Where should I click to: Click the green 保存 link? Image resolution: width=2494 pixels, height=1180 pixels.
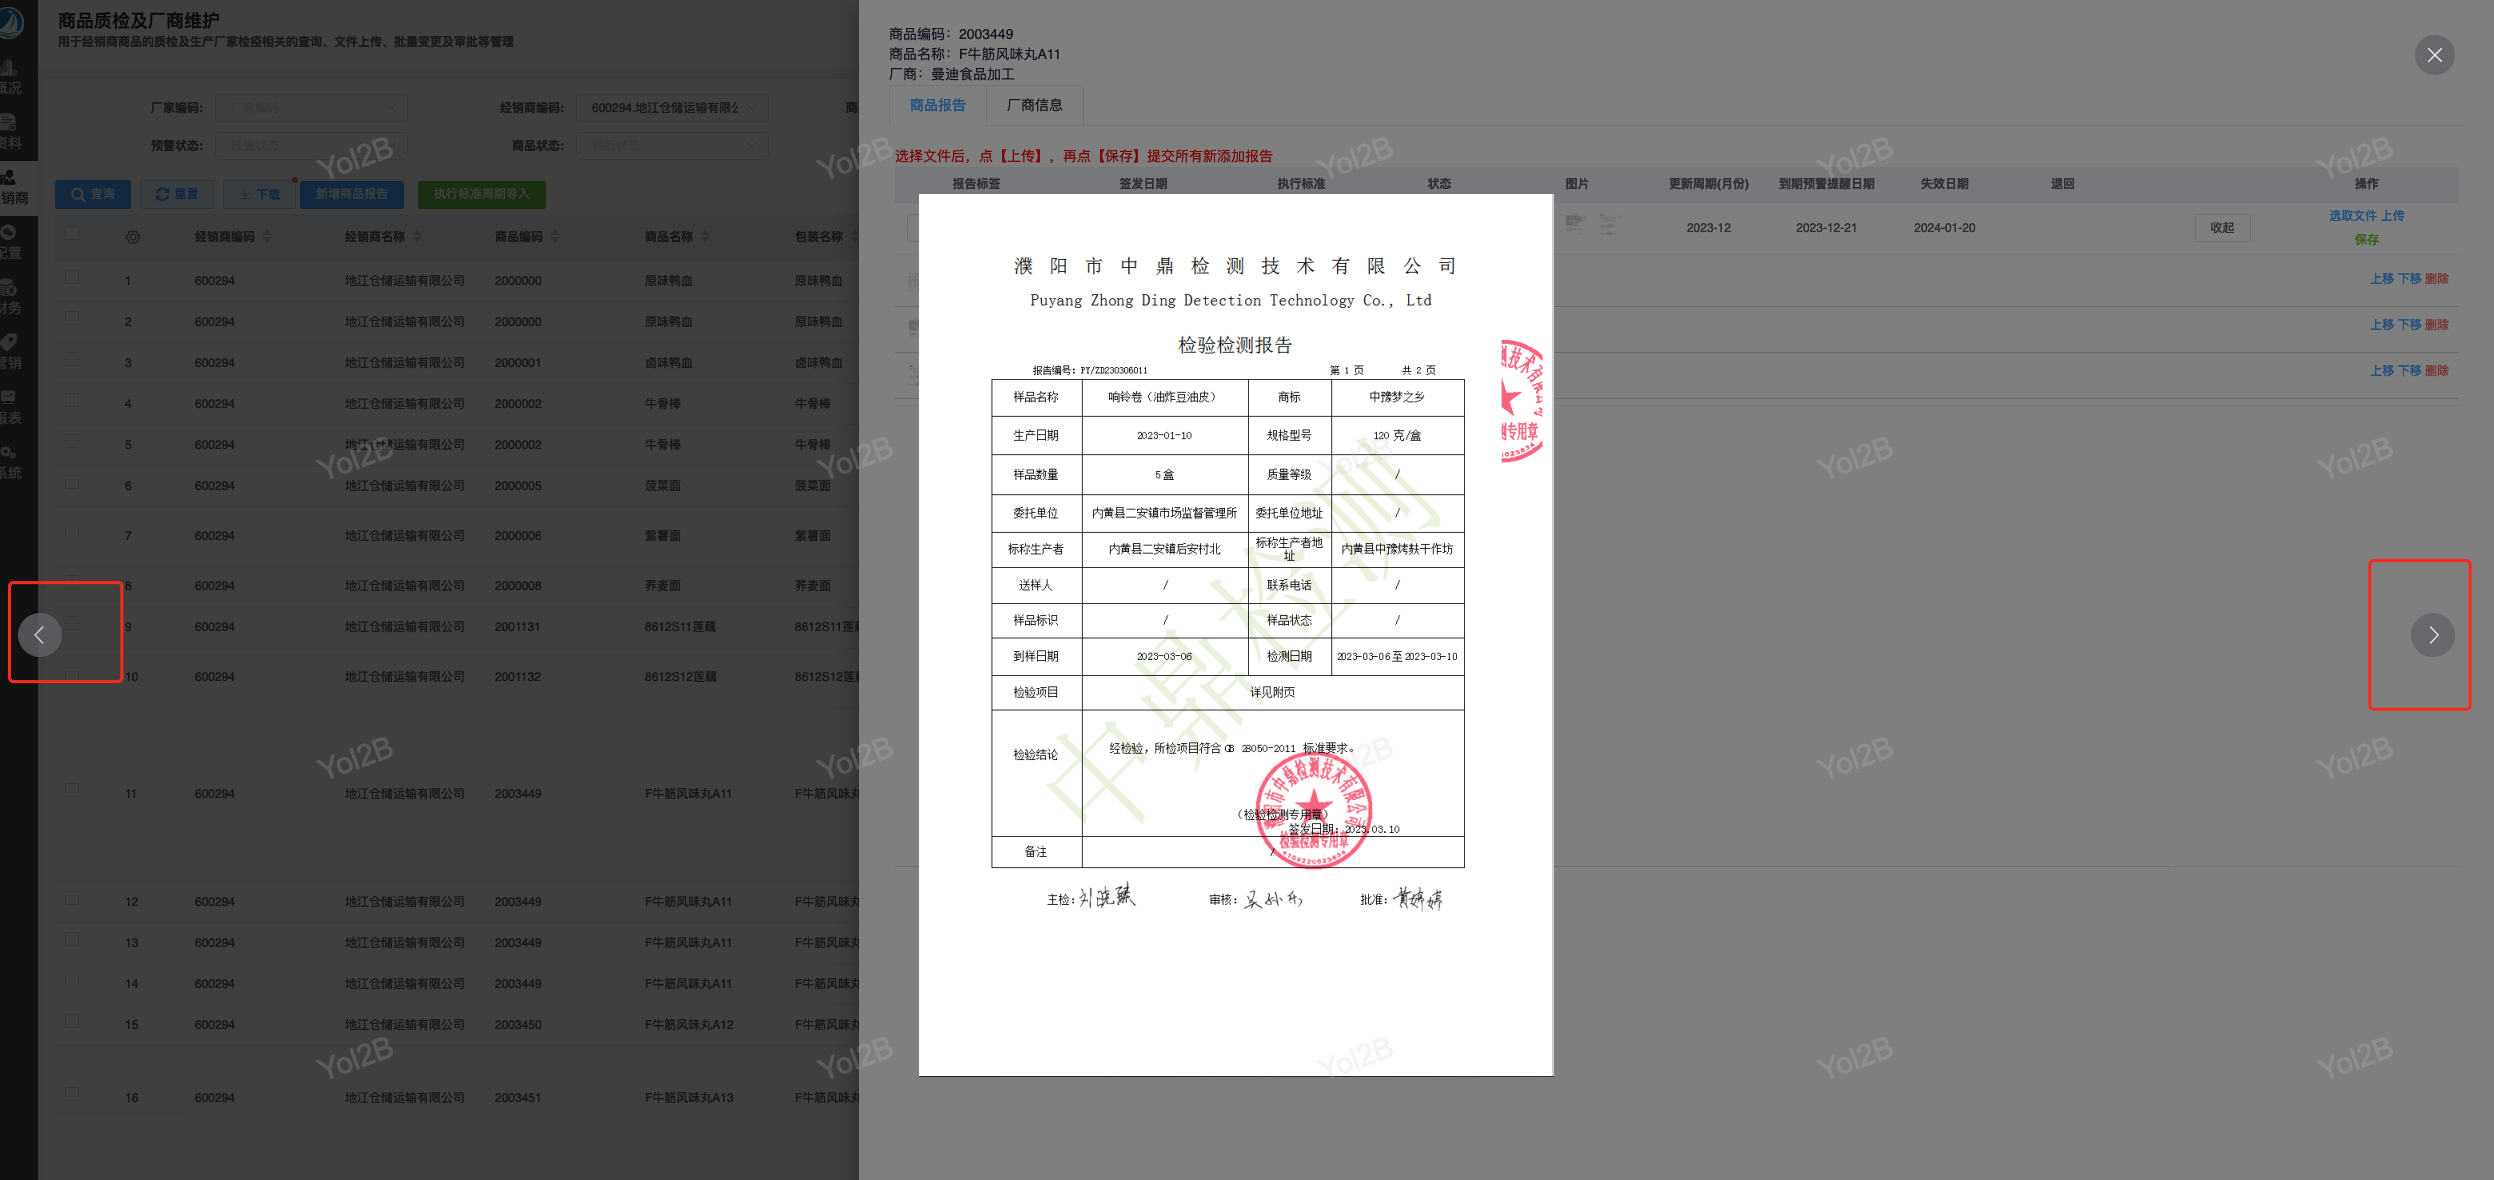pos(2366,240)
